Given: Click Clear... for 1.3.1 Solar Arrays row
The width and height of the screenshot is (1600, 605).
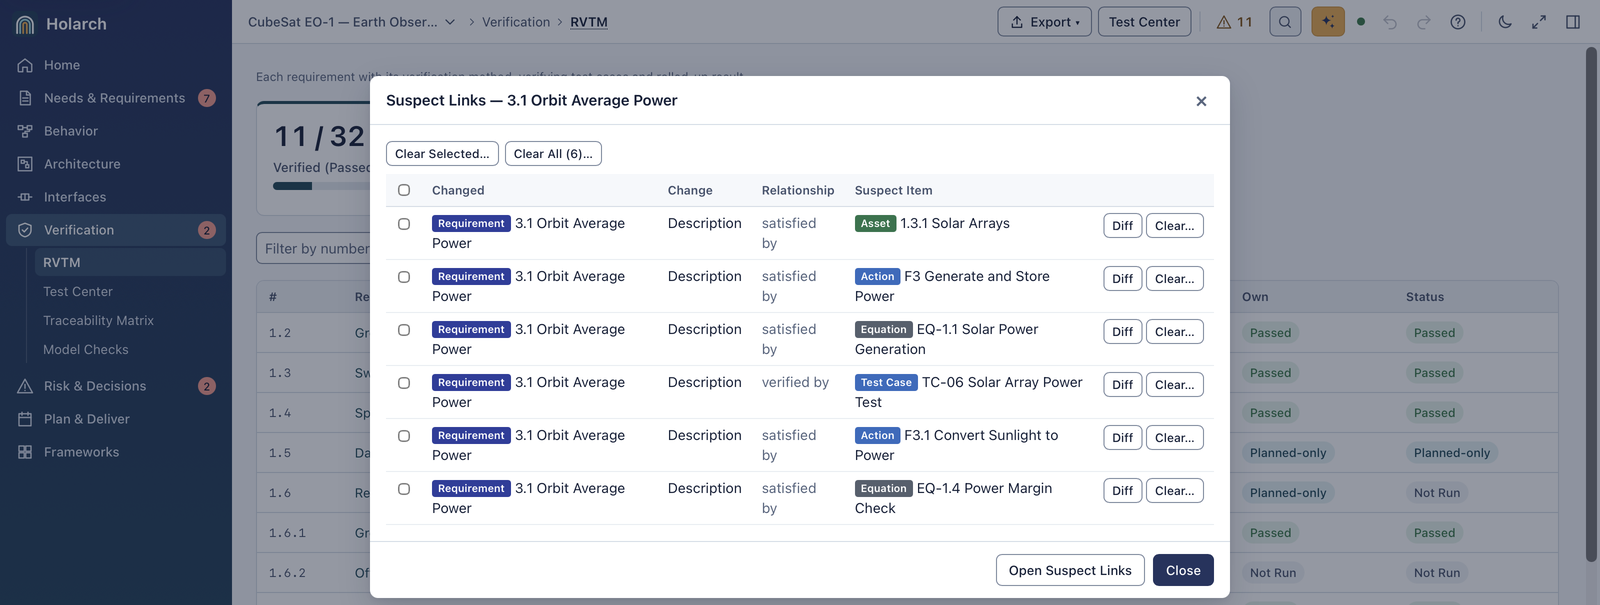Looking at the screenshot, I should pos(1175,226).
